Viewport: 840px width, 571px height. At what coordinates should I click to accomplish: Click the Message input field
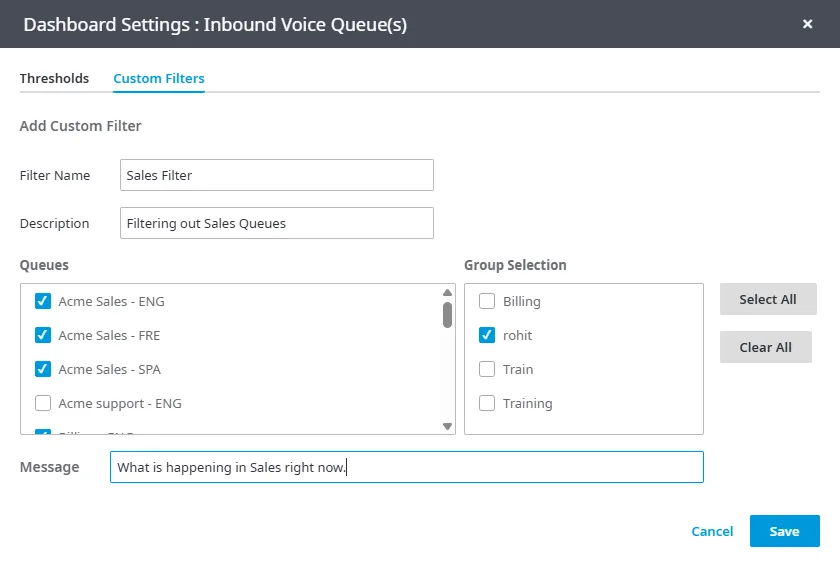pyautogui.click(x=407, y=467)
